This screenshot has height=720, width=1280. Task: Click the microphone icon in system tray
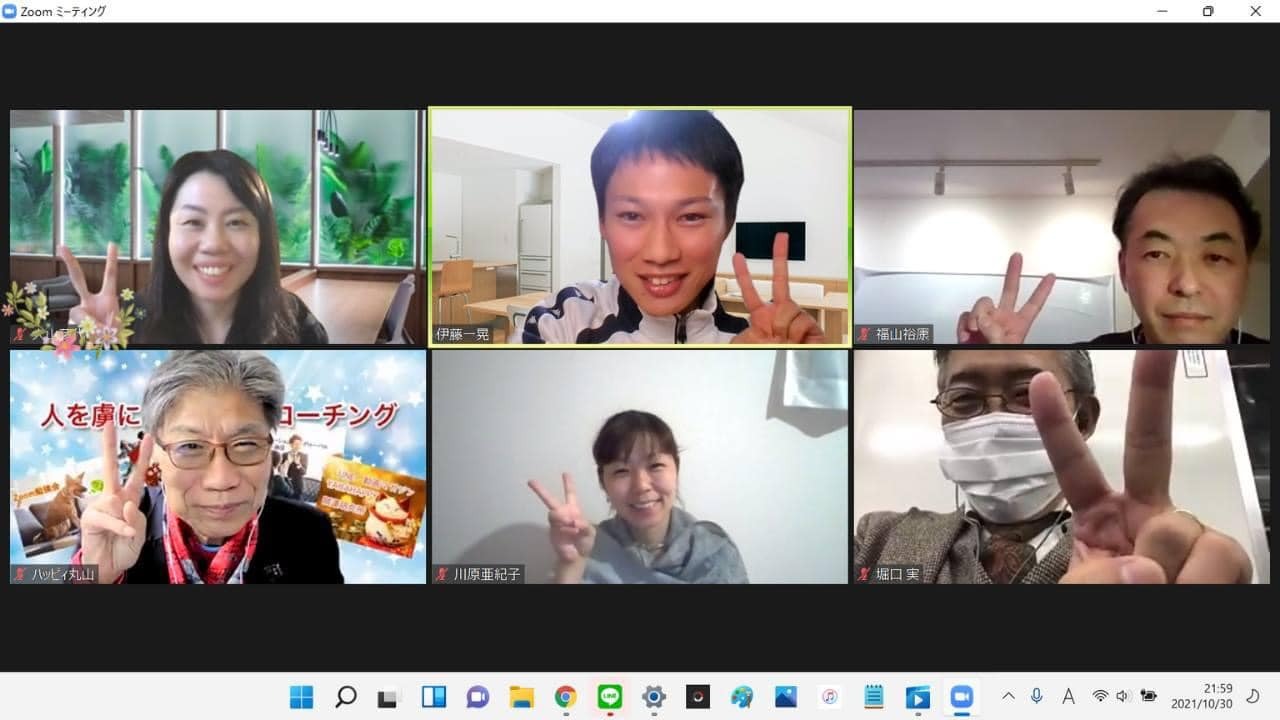(x=1037, y=696)
